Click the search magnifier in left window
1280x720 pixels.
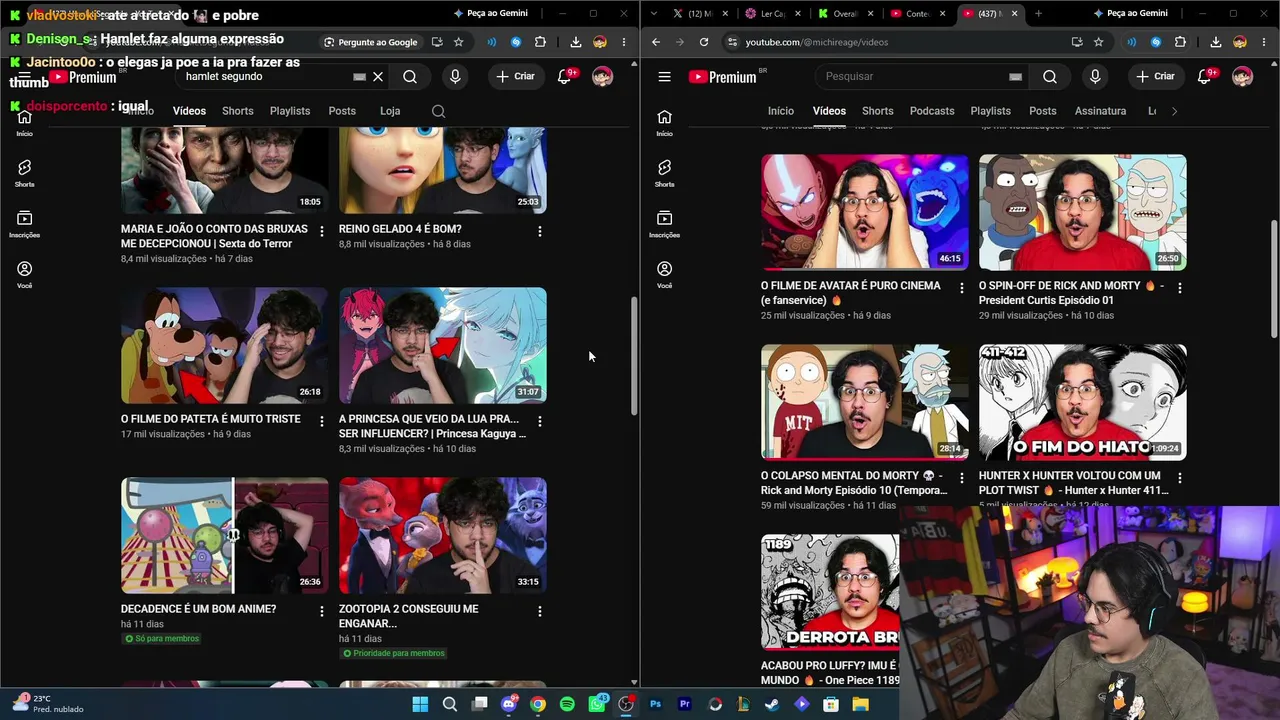[x=410, y=77]
